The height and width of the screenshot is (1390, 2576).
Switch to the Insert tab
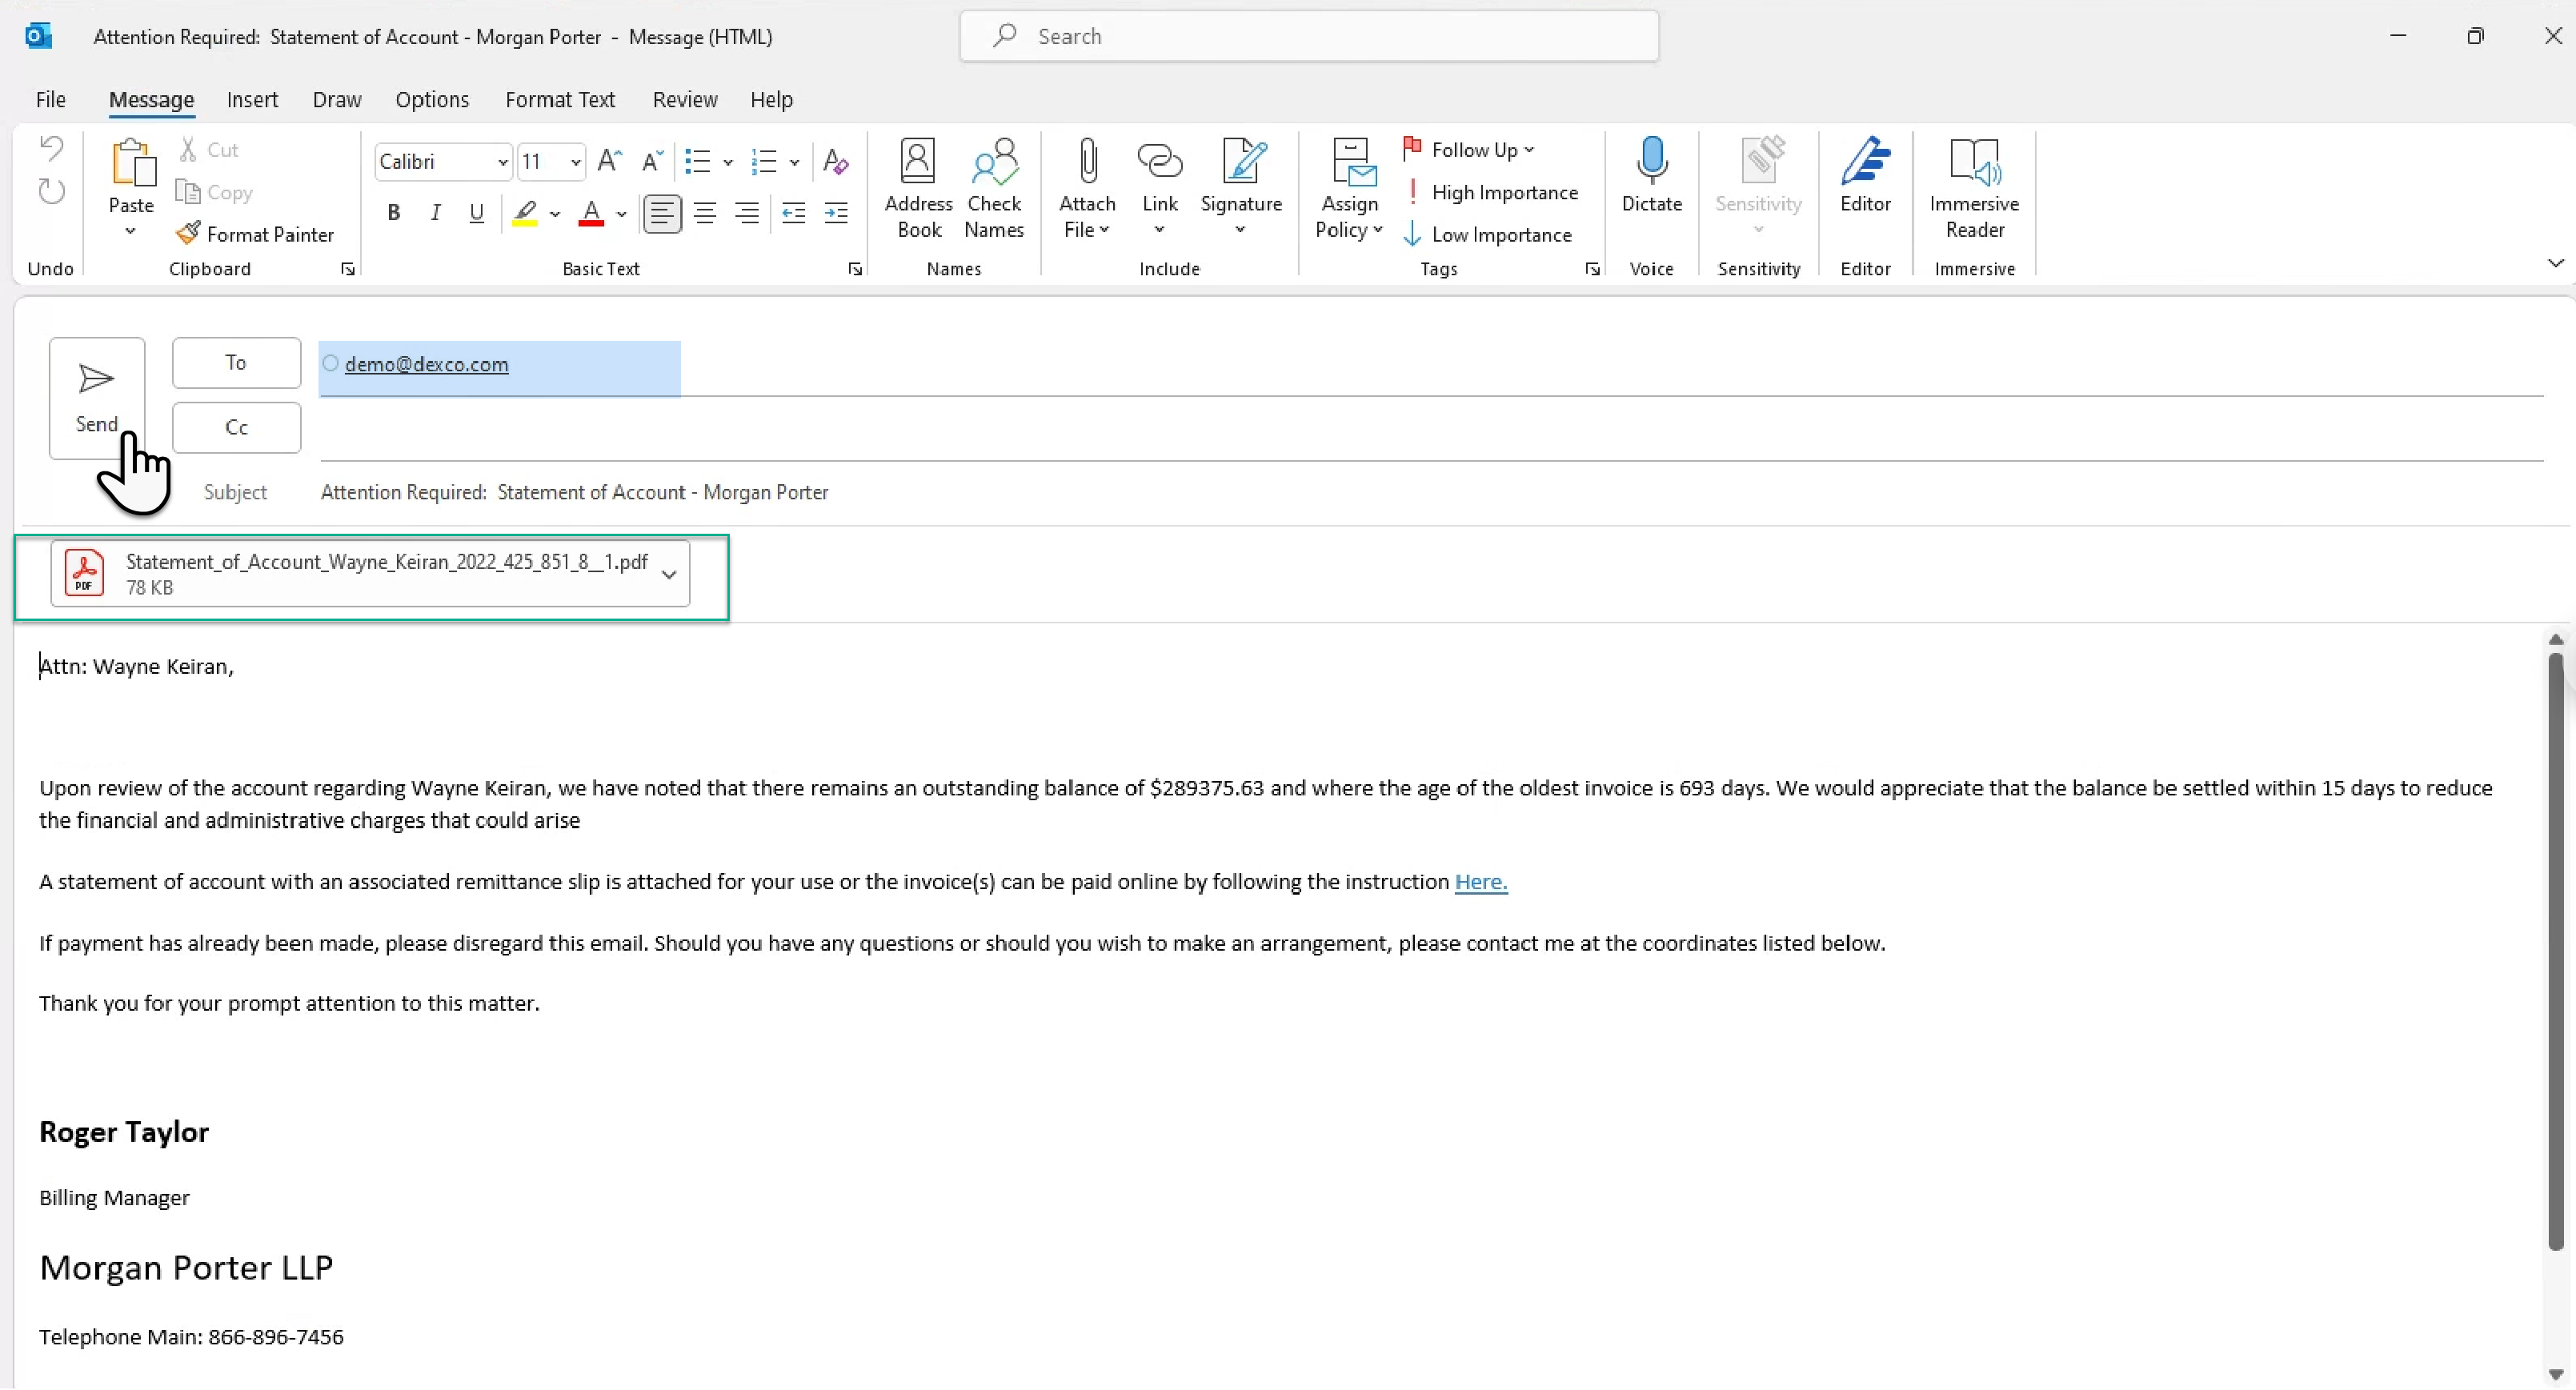point(252,100)
